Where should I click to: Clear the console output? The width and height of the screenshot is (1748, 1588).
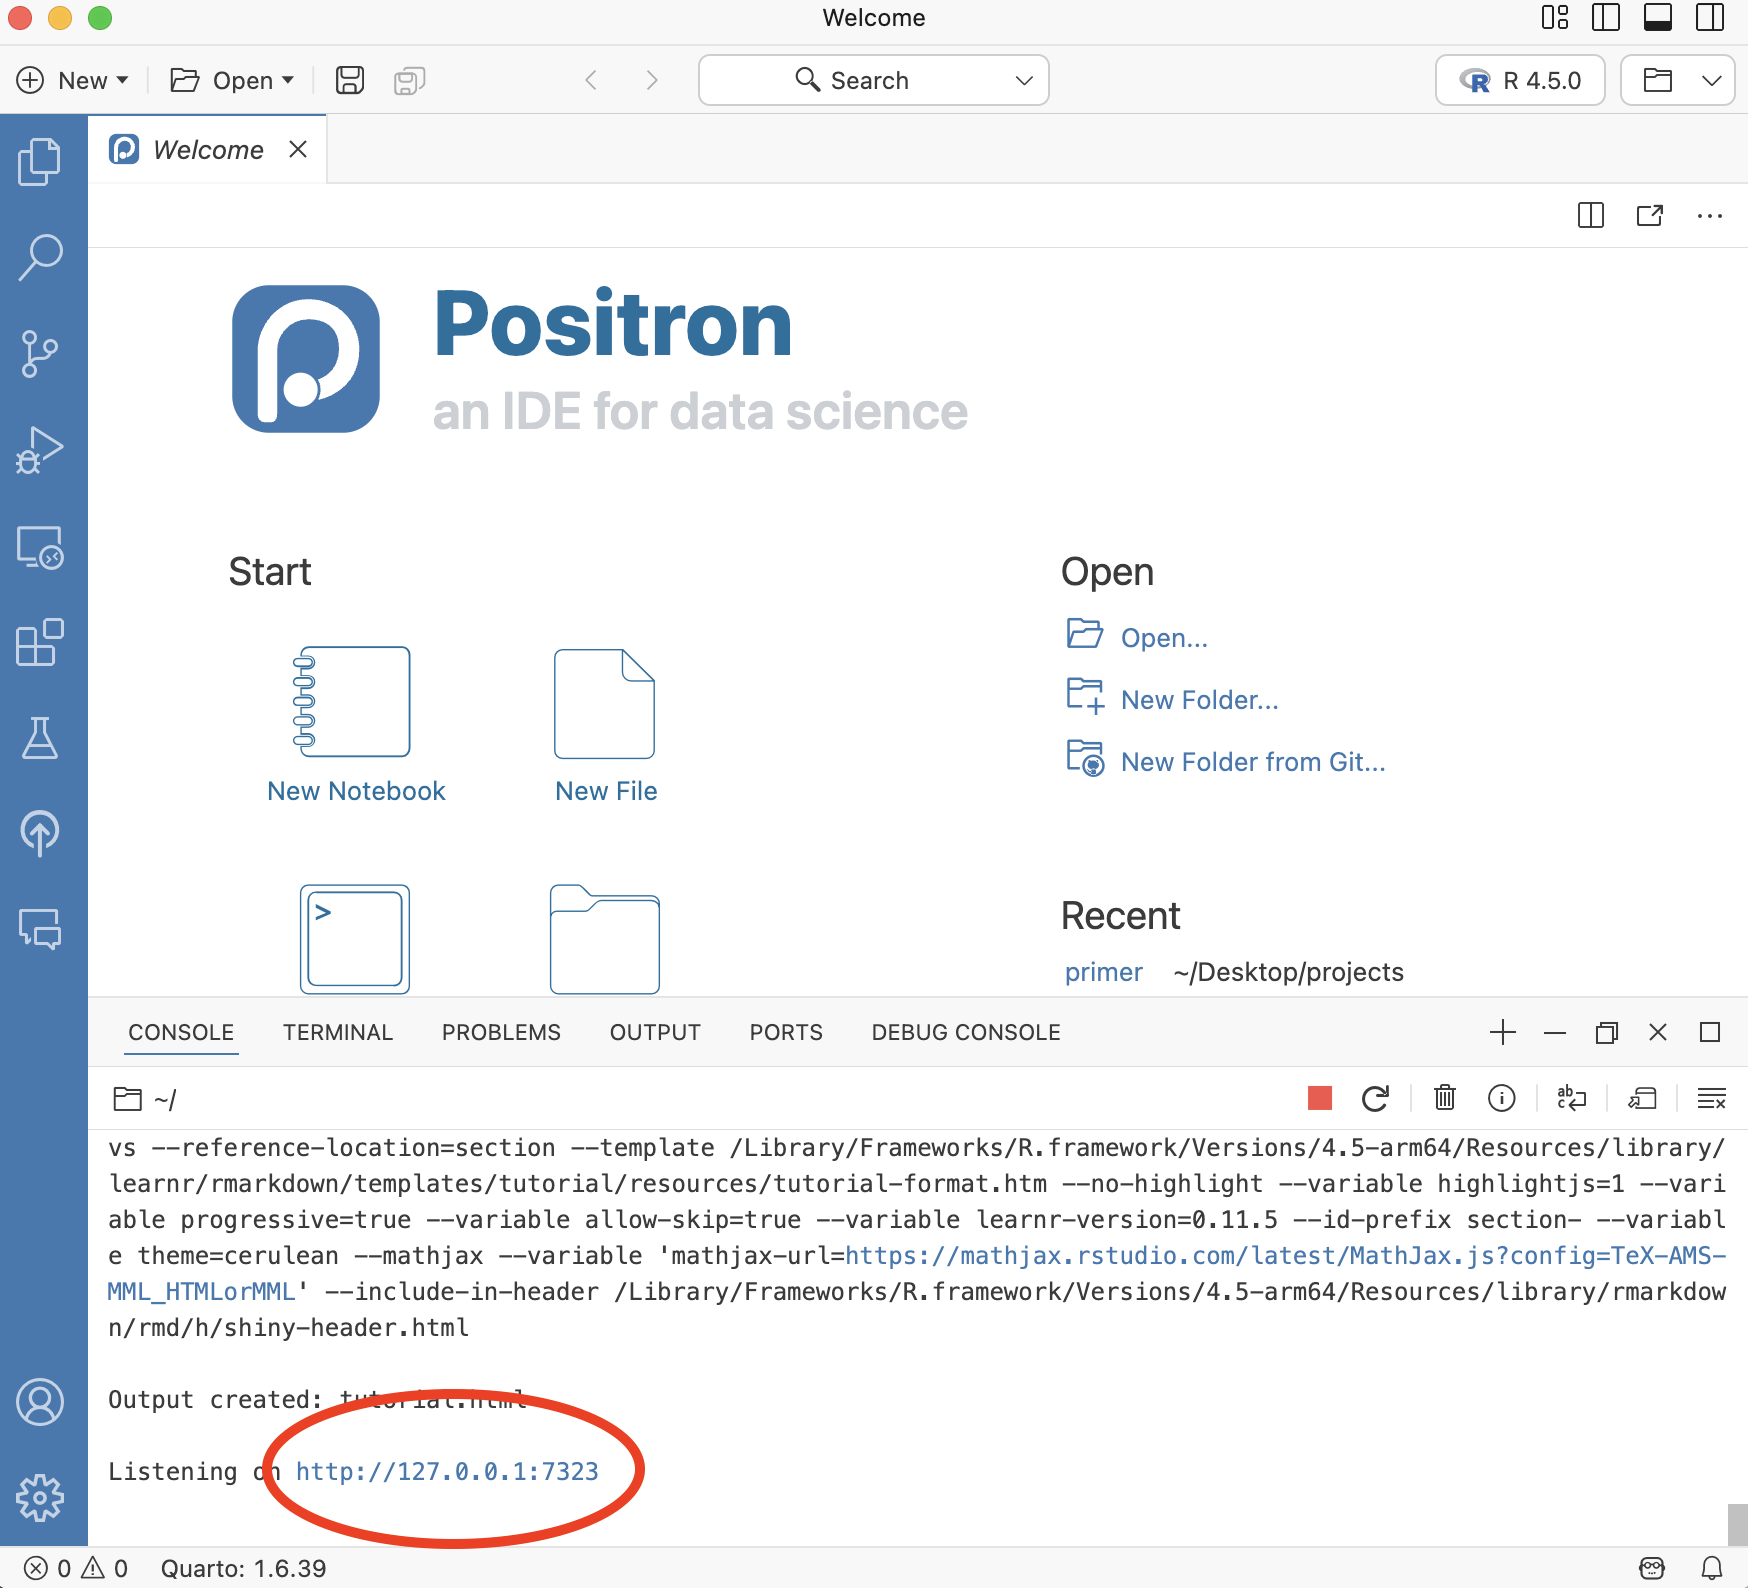point(1712,1098)
